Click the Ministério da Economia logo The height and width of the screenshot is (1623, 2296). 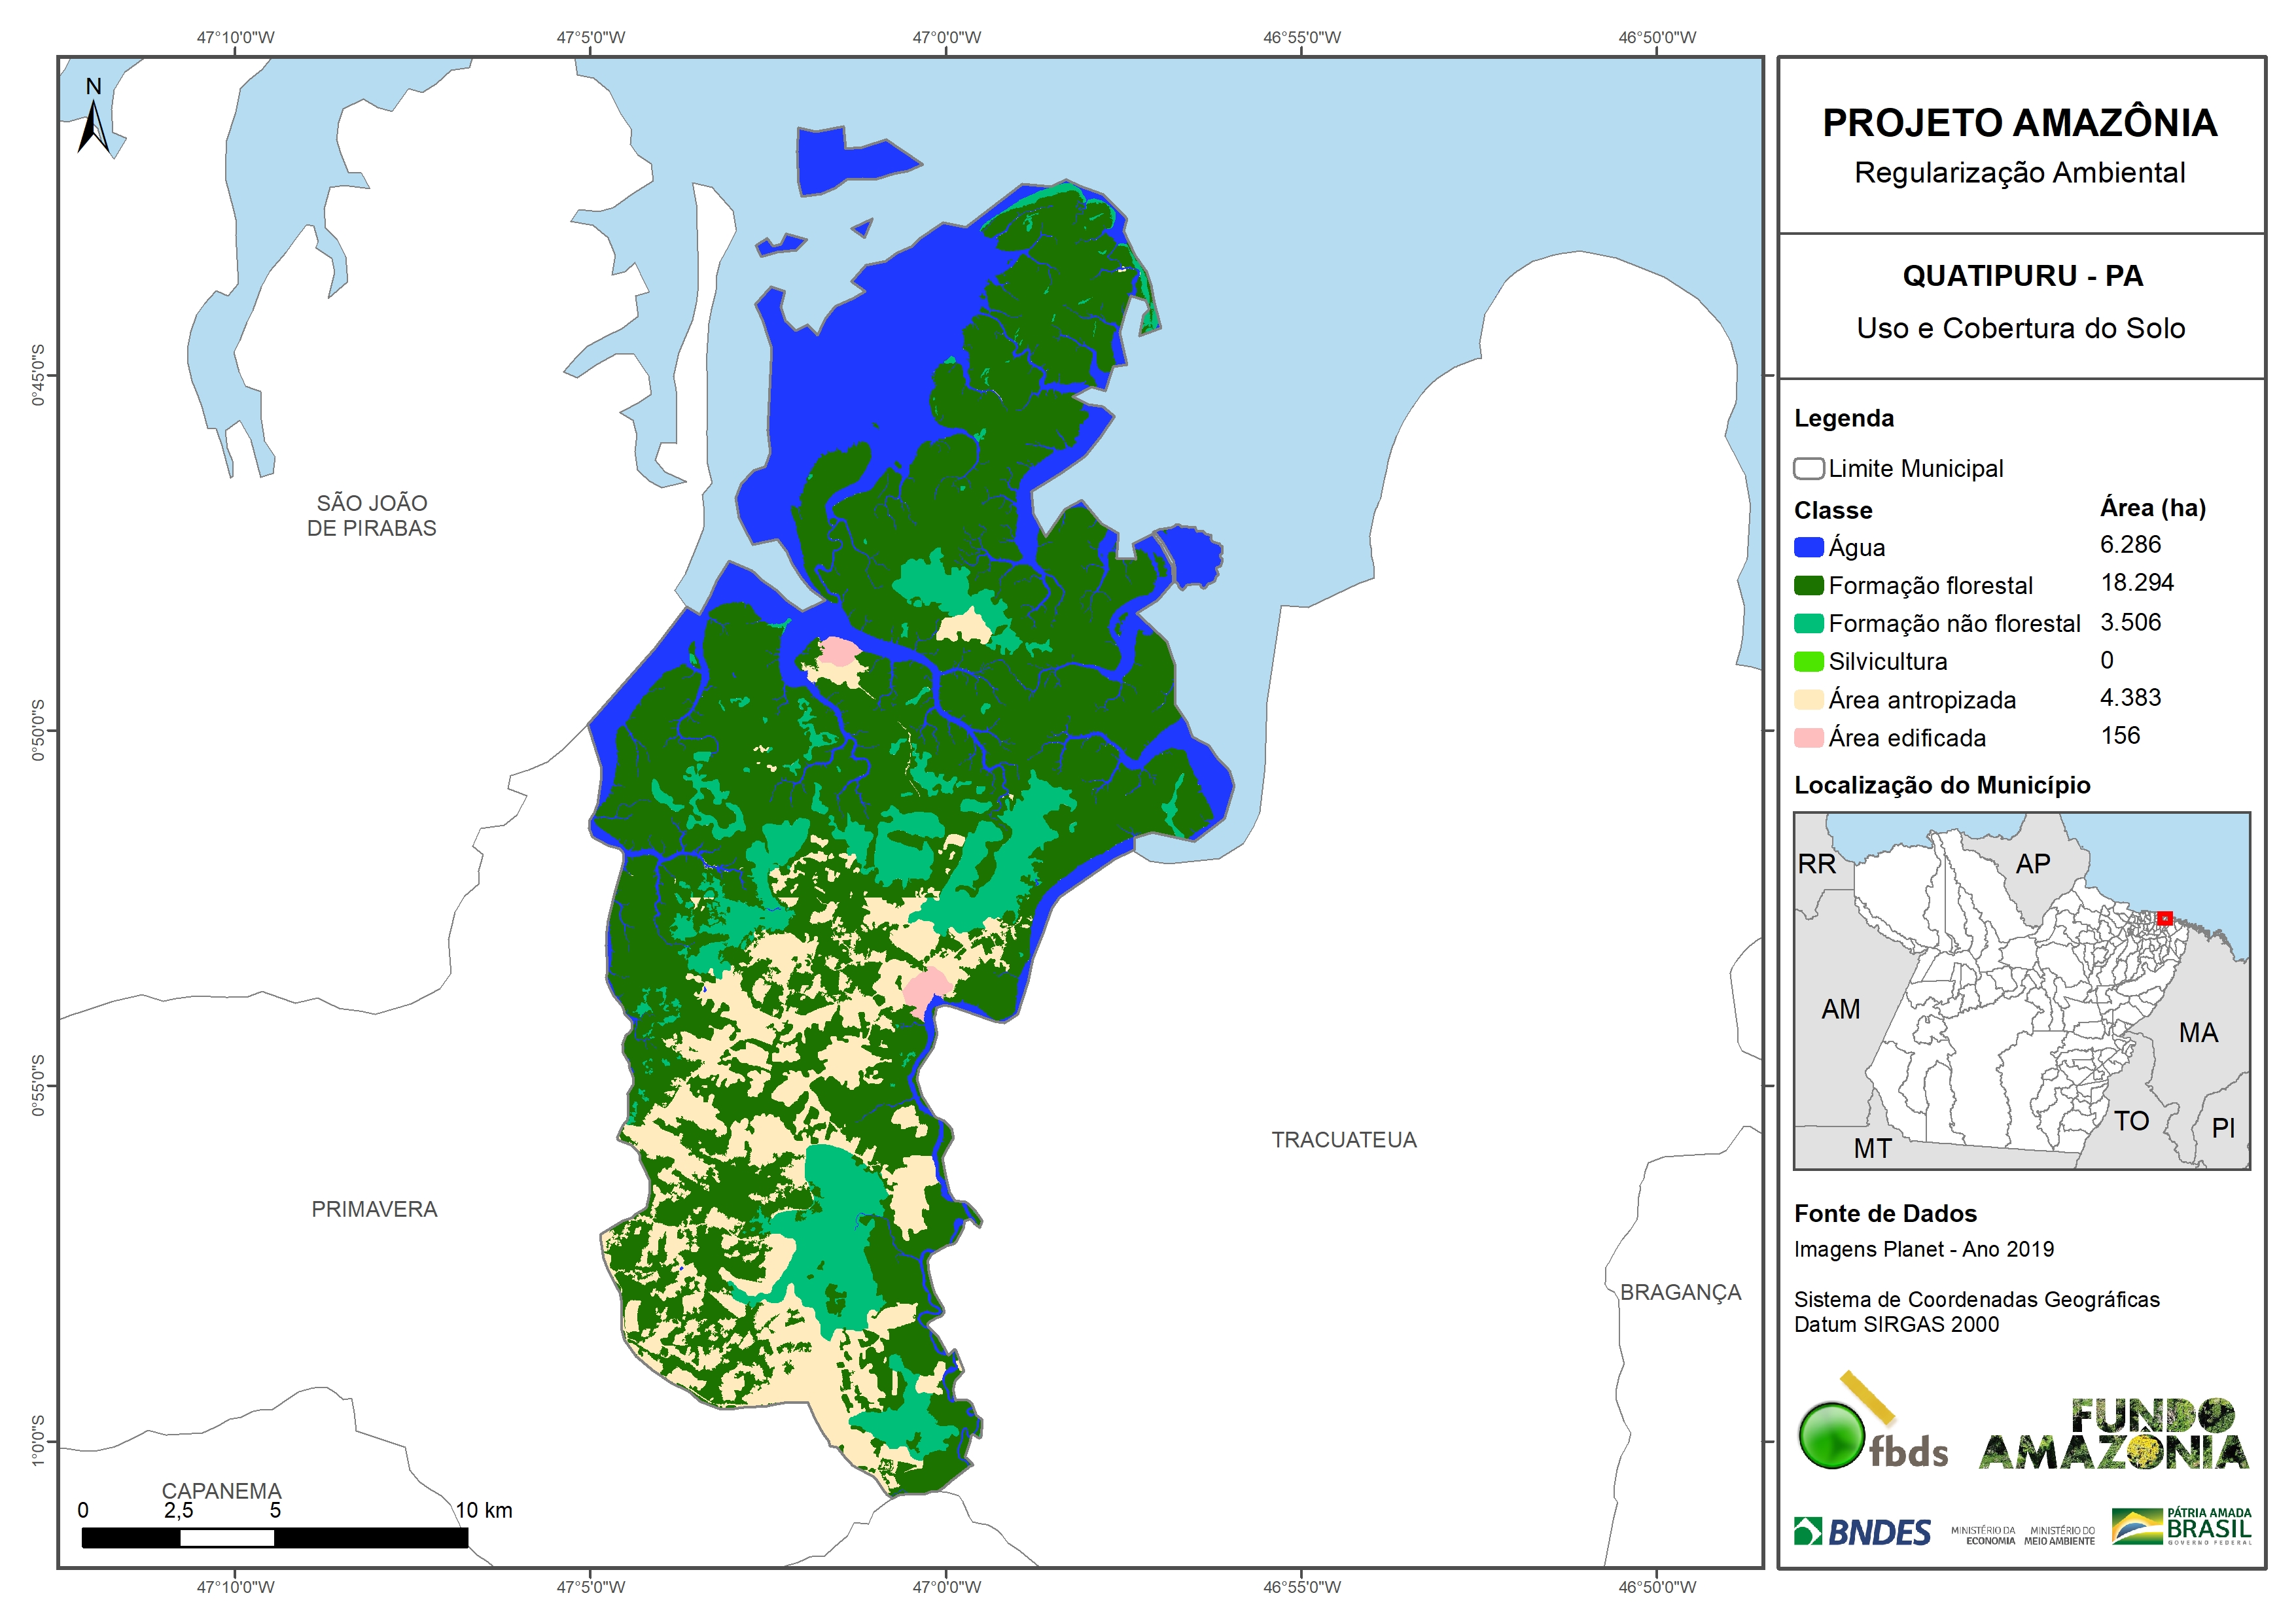click(x=1982, y=1535)
